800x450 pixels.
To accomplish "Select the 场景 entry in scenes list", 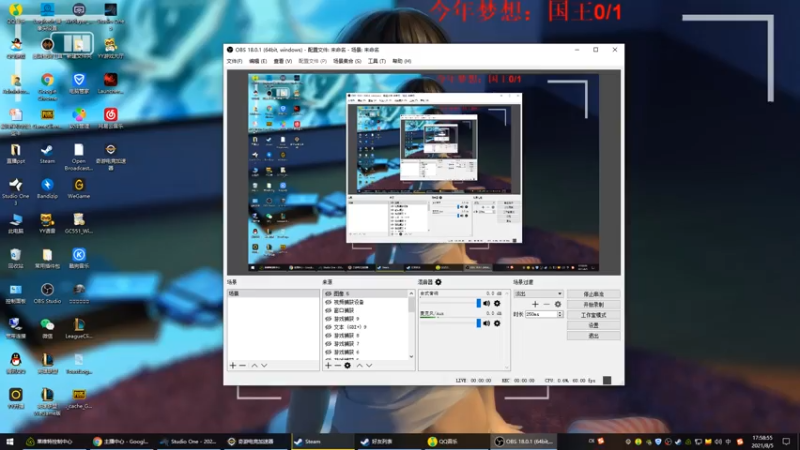I will (273, 294).
